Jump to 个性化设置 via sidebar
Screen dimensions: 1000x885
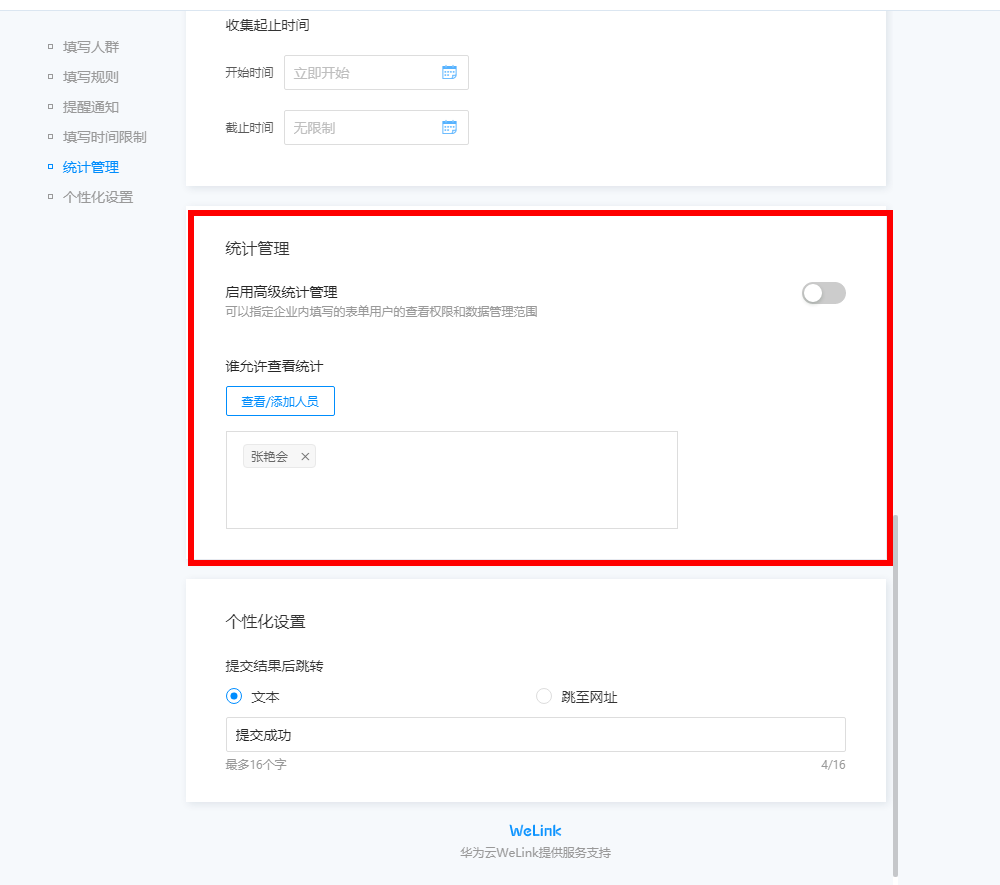[x=98, y=197]
